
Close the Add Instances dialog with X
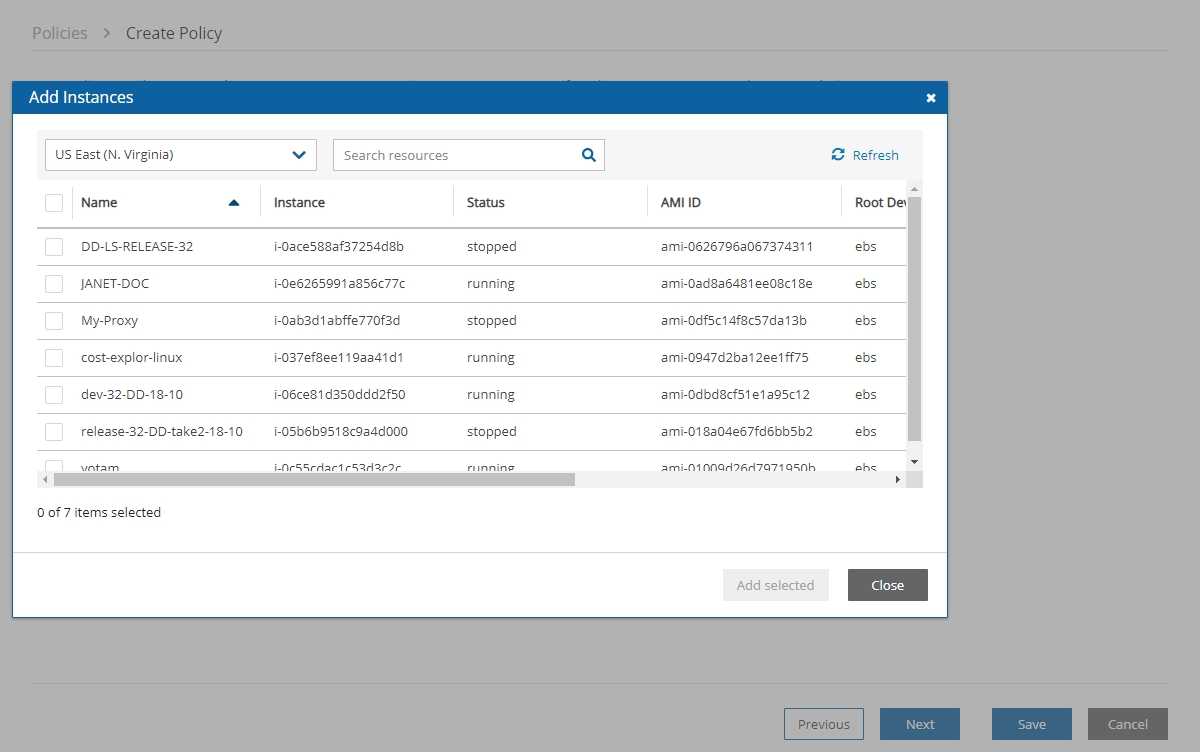931,98
